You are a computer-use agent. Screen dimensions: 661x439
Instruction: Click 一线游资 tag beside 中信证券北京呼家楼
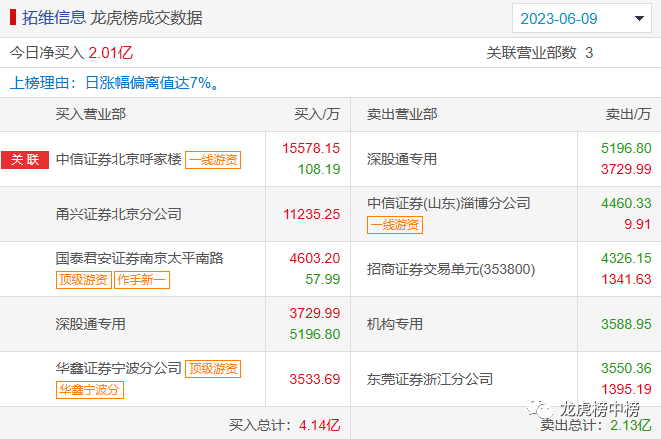[x=213, y=159]
